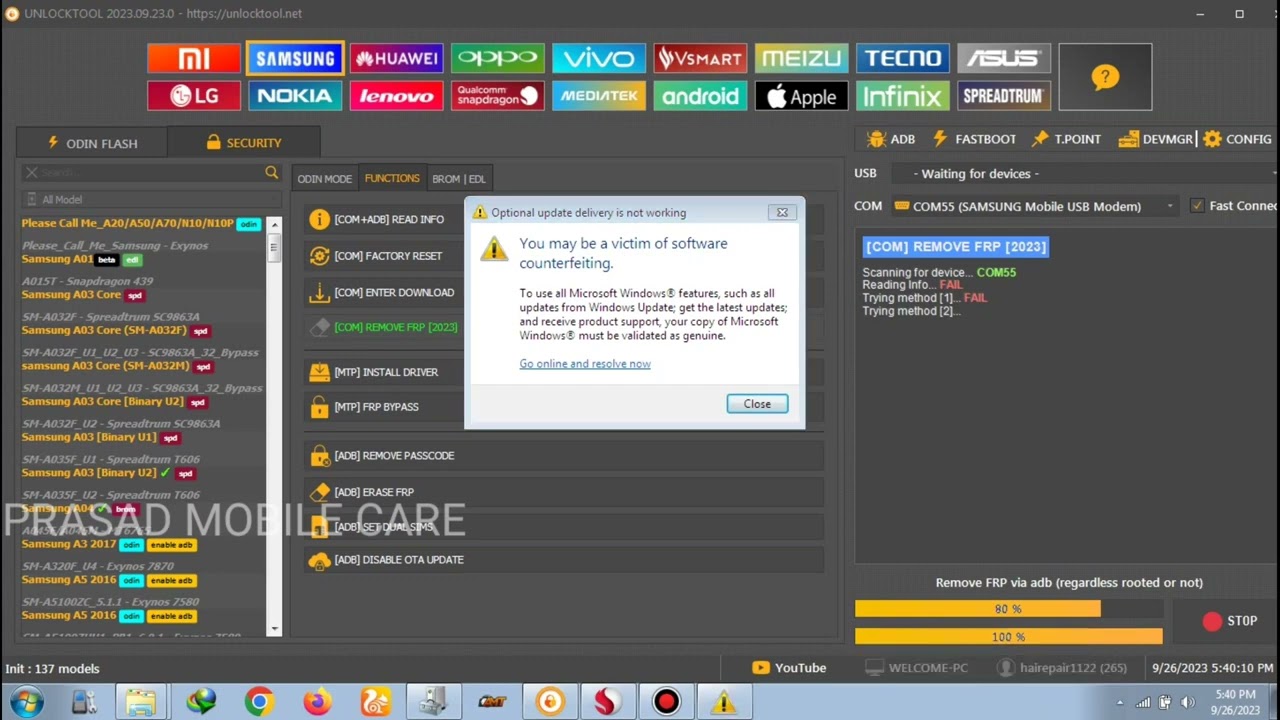This screenshot has height=720, width=1280.
Task: Open the T.POINT test point tool
Action: click(x=1066, y=139)
